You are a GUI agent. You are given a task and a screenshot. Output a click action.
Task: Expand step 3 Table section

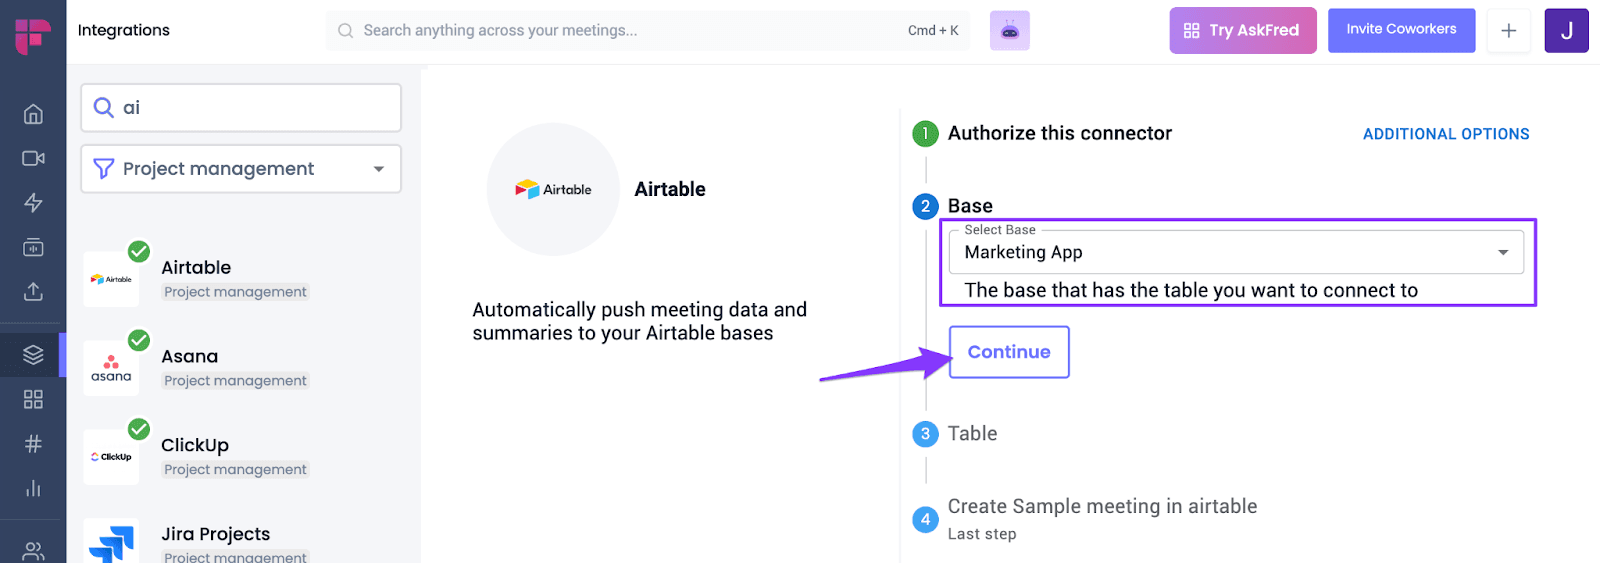tap(972, 434)
